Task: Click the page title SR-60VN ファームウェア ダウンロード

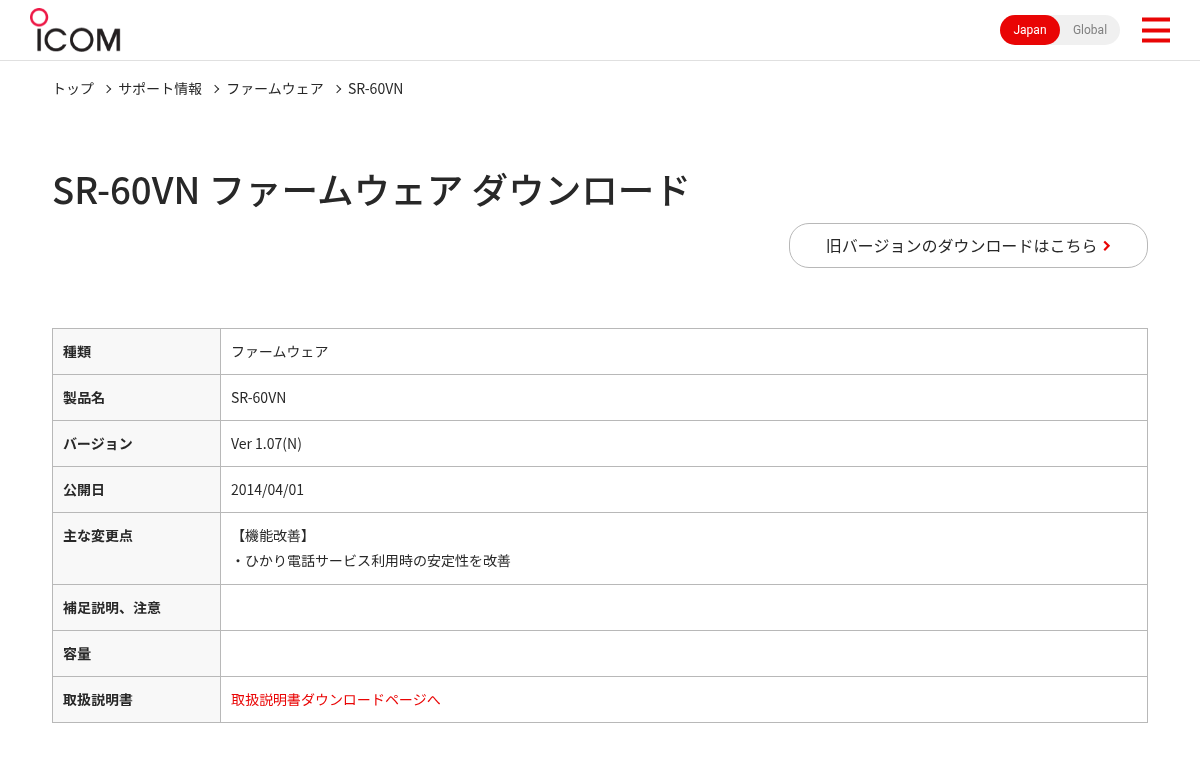Action: pyautogui.click(x=371, y=190)
